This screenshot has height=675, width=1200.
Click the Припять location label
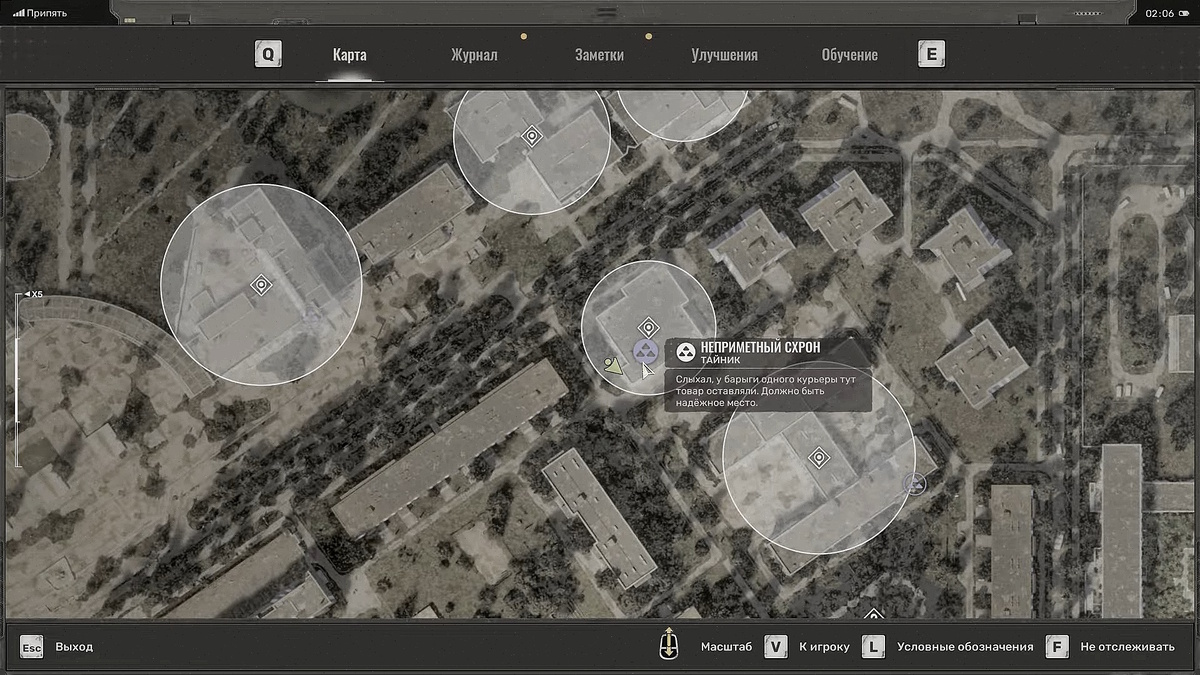point(47,13)
